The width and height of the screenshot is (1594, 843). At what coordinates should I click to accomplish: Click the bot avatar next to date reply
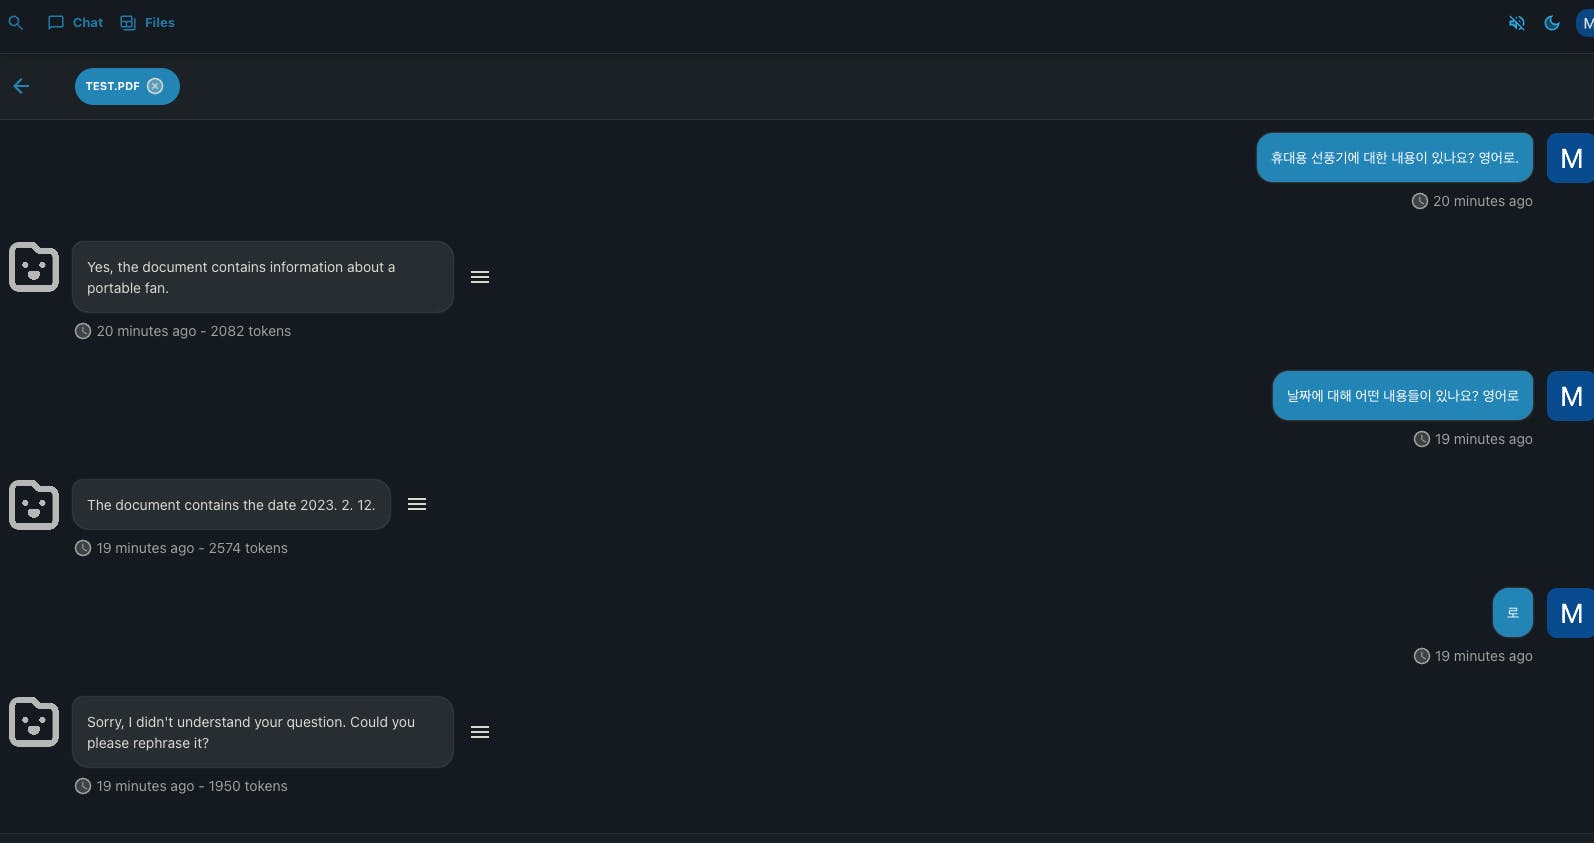click(34, 505)
